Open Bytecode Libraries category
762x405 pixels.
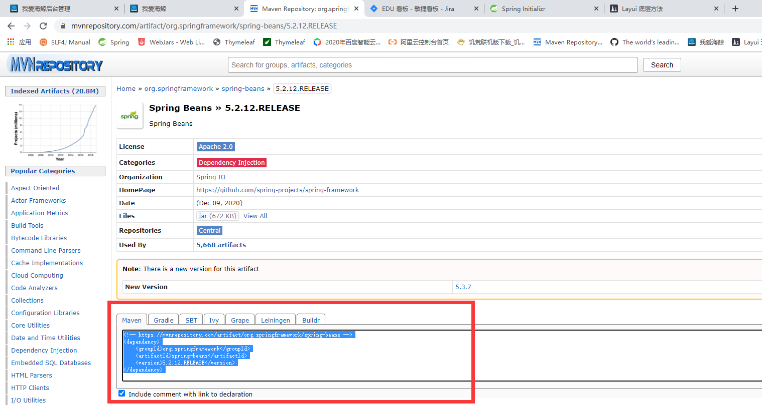(x=39, y=238)
